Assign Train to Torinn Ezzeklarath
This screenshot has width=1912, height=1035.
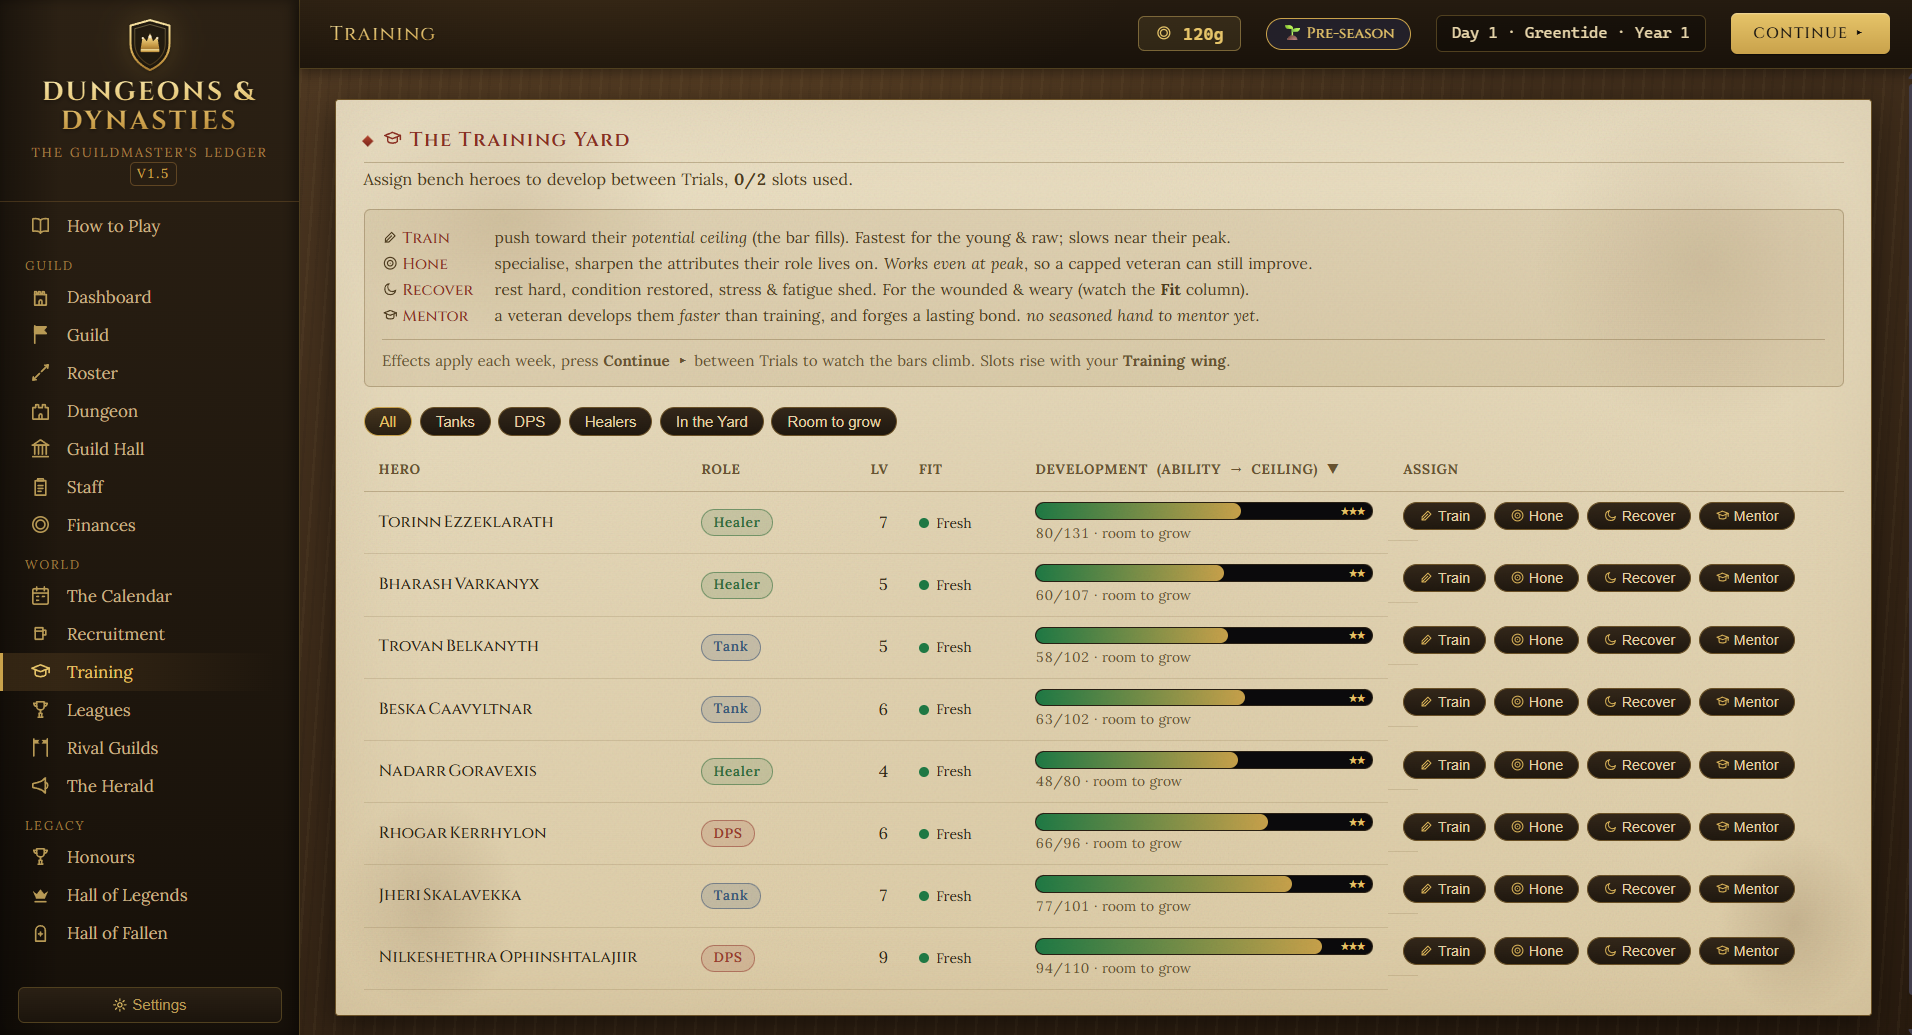click(1444, 516)
